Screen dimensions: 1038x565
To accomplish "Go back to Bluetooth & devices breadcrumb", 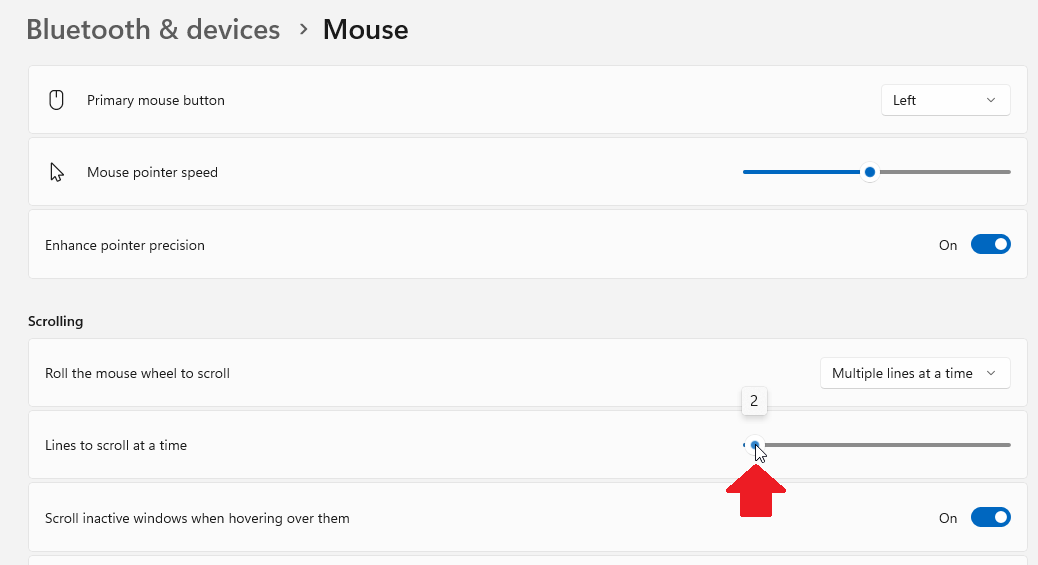I will click(153, 30).
